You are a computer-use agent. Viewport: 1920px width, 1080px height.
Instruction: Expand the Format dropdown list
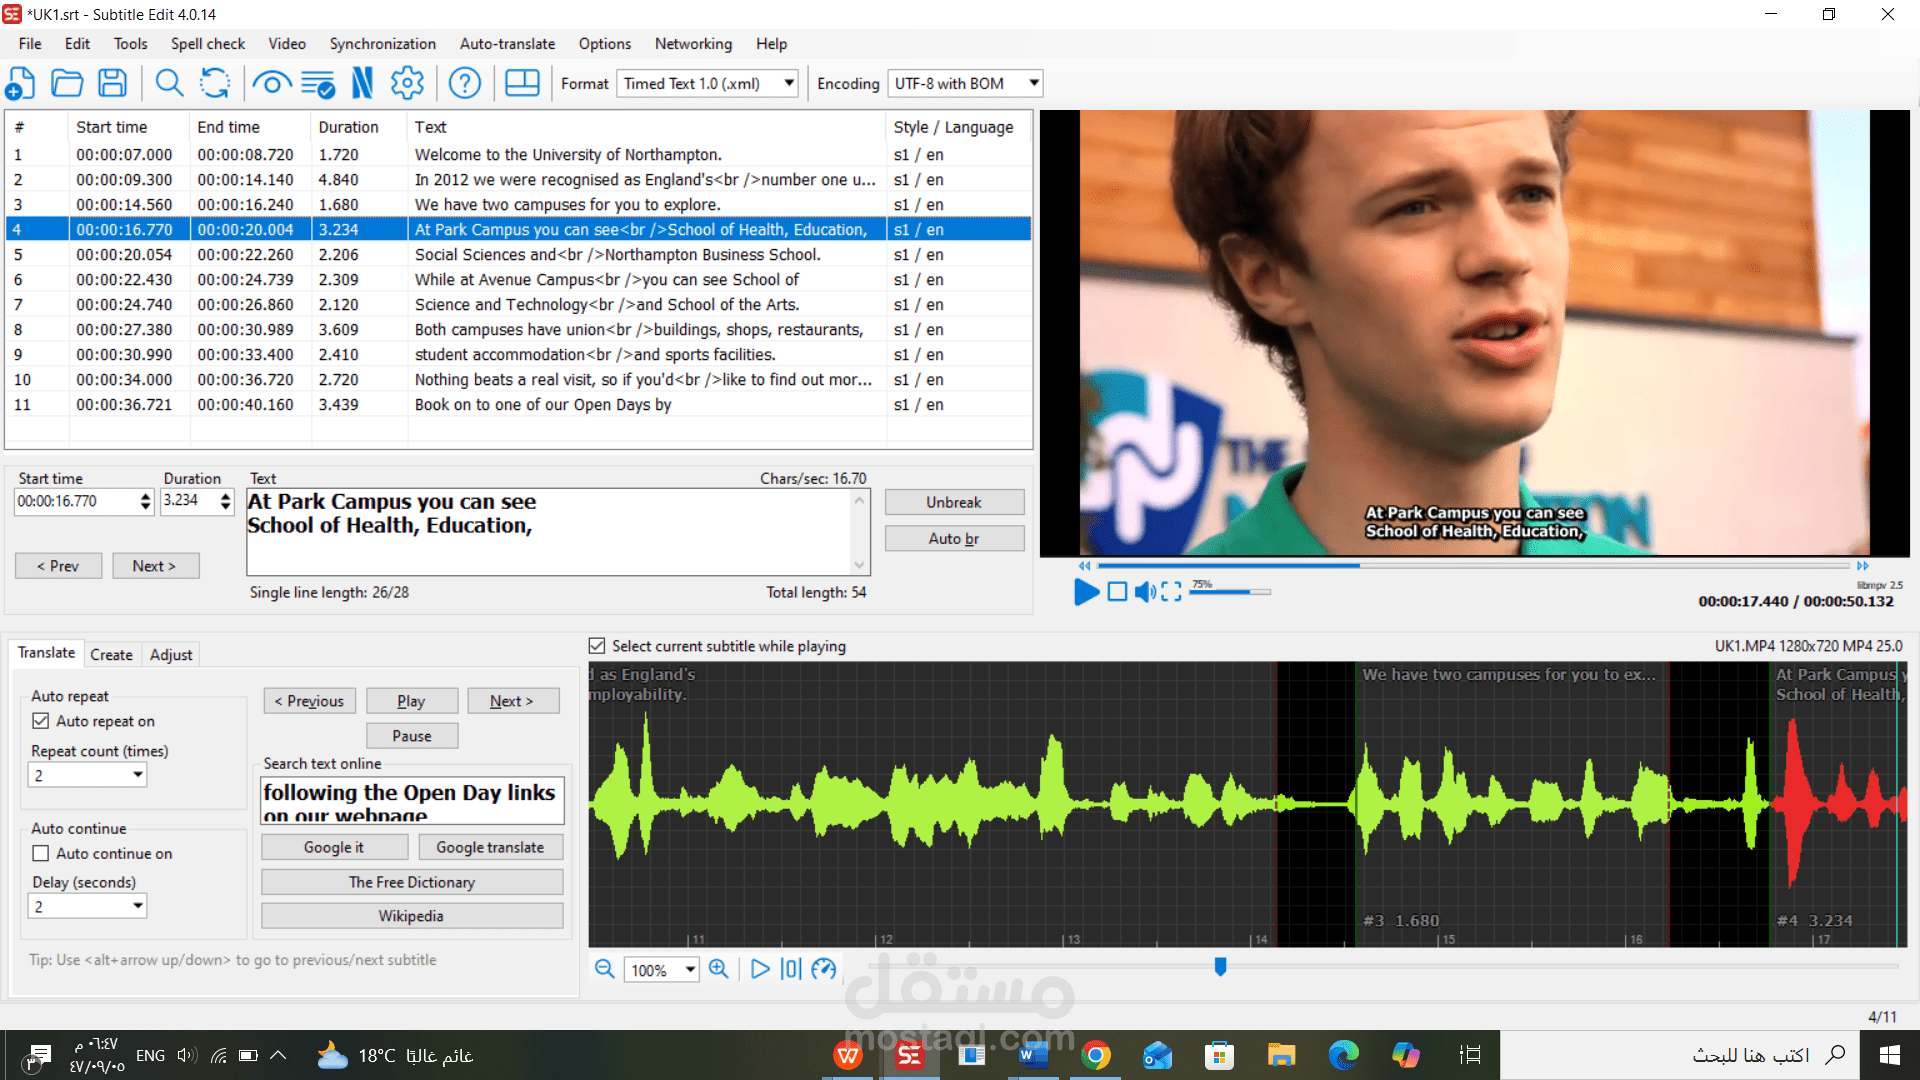point(789,84)
